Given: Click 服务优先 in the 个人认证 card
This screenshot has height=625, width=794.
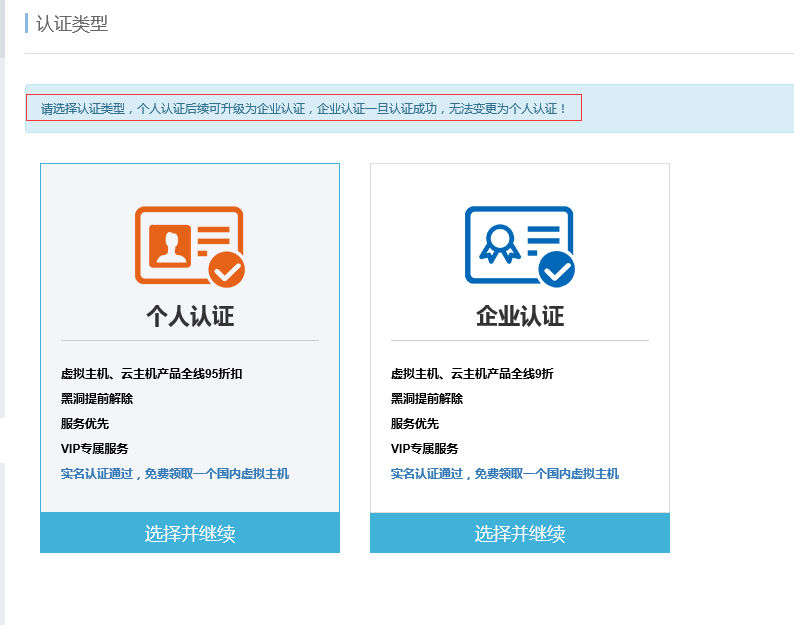Looking at the screenshot, I should (85, 423).
